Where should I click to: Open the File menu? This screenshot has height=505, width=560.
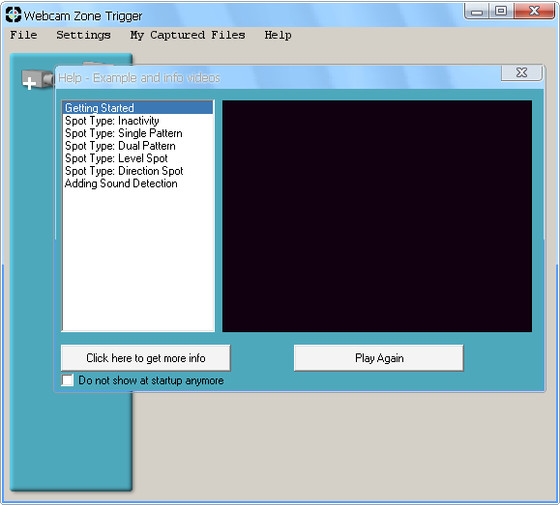(24, 35)
